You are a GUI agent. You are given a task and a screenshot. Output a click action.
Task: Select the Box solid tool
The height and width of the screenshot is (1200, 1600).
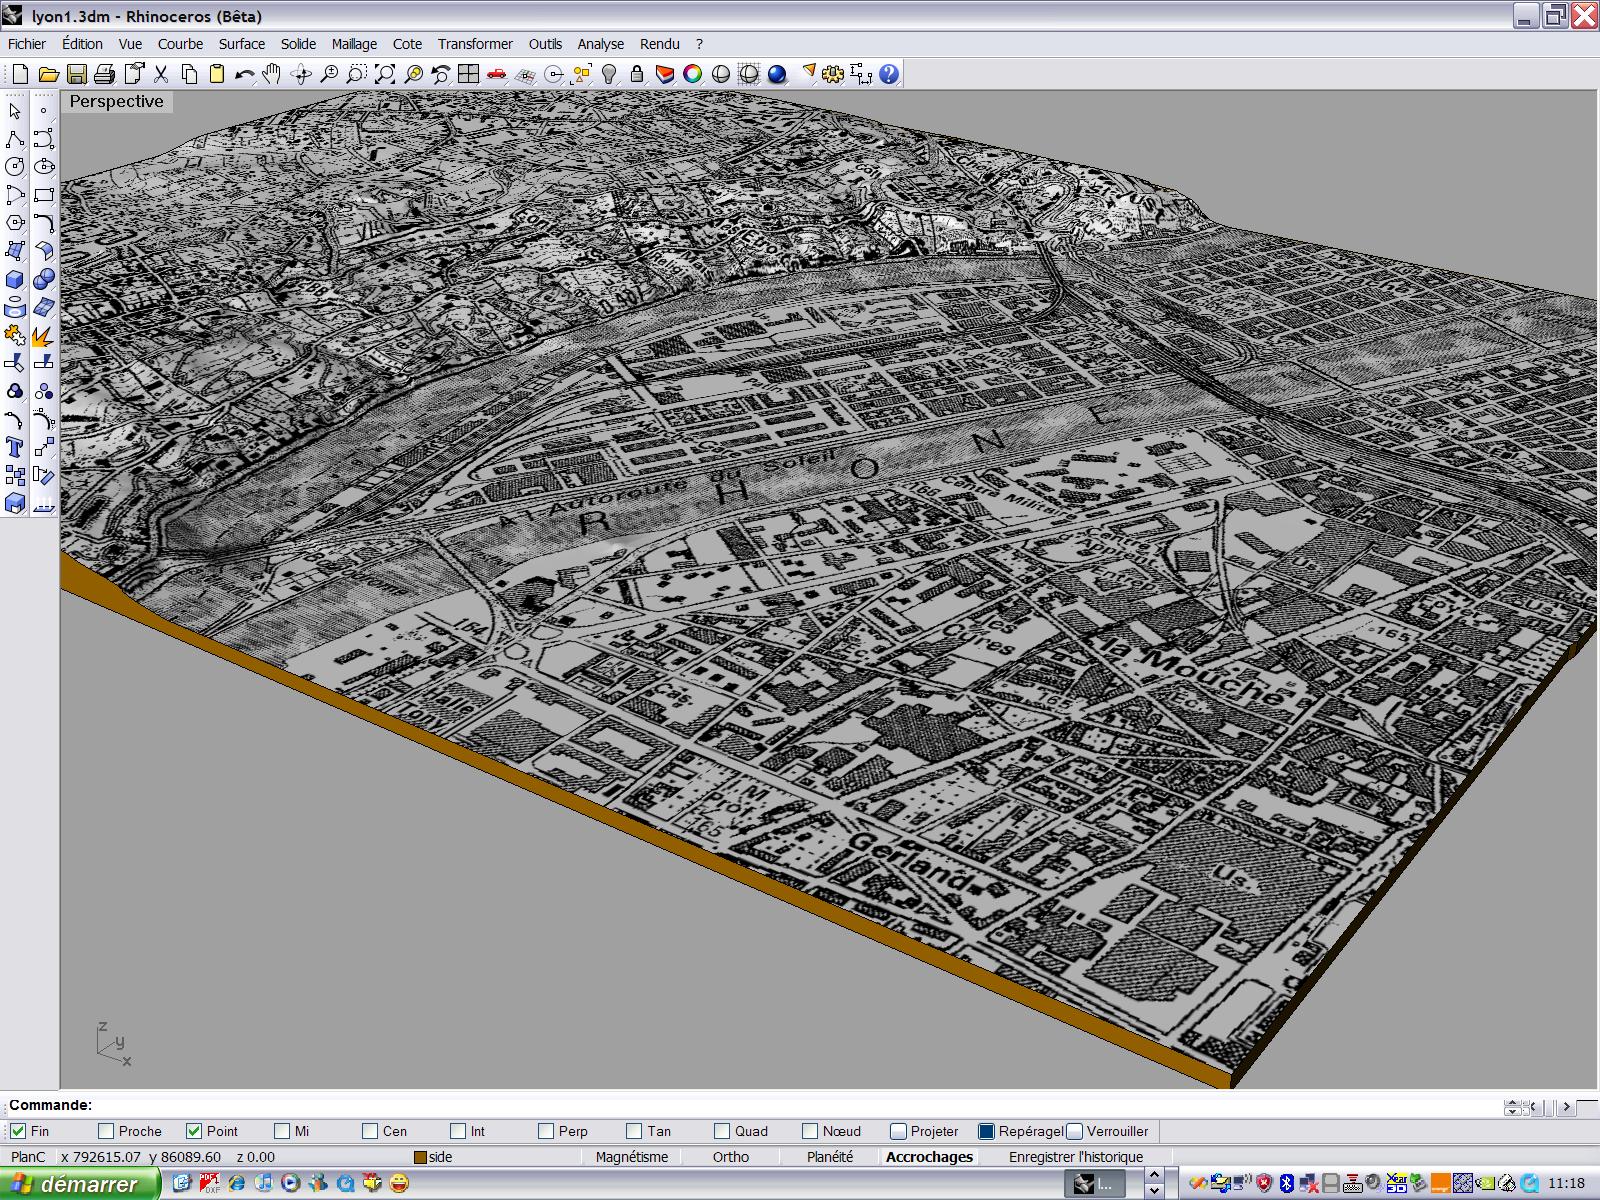(15, 279)
